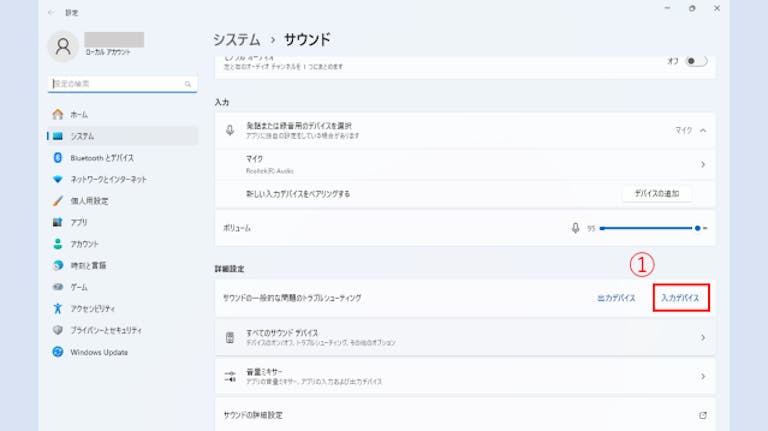Click the アクセシビリティ person icon
This screenshot has height=431, width=768.
coord(58,309)
